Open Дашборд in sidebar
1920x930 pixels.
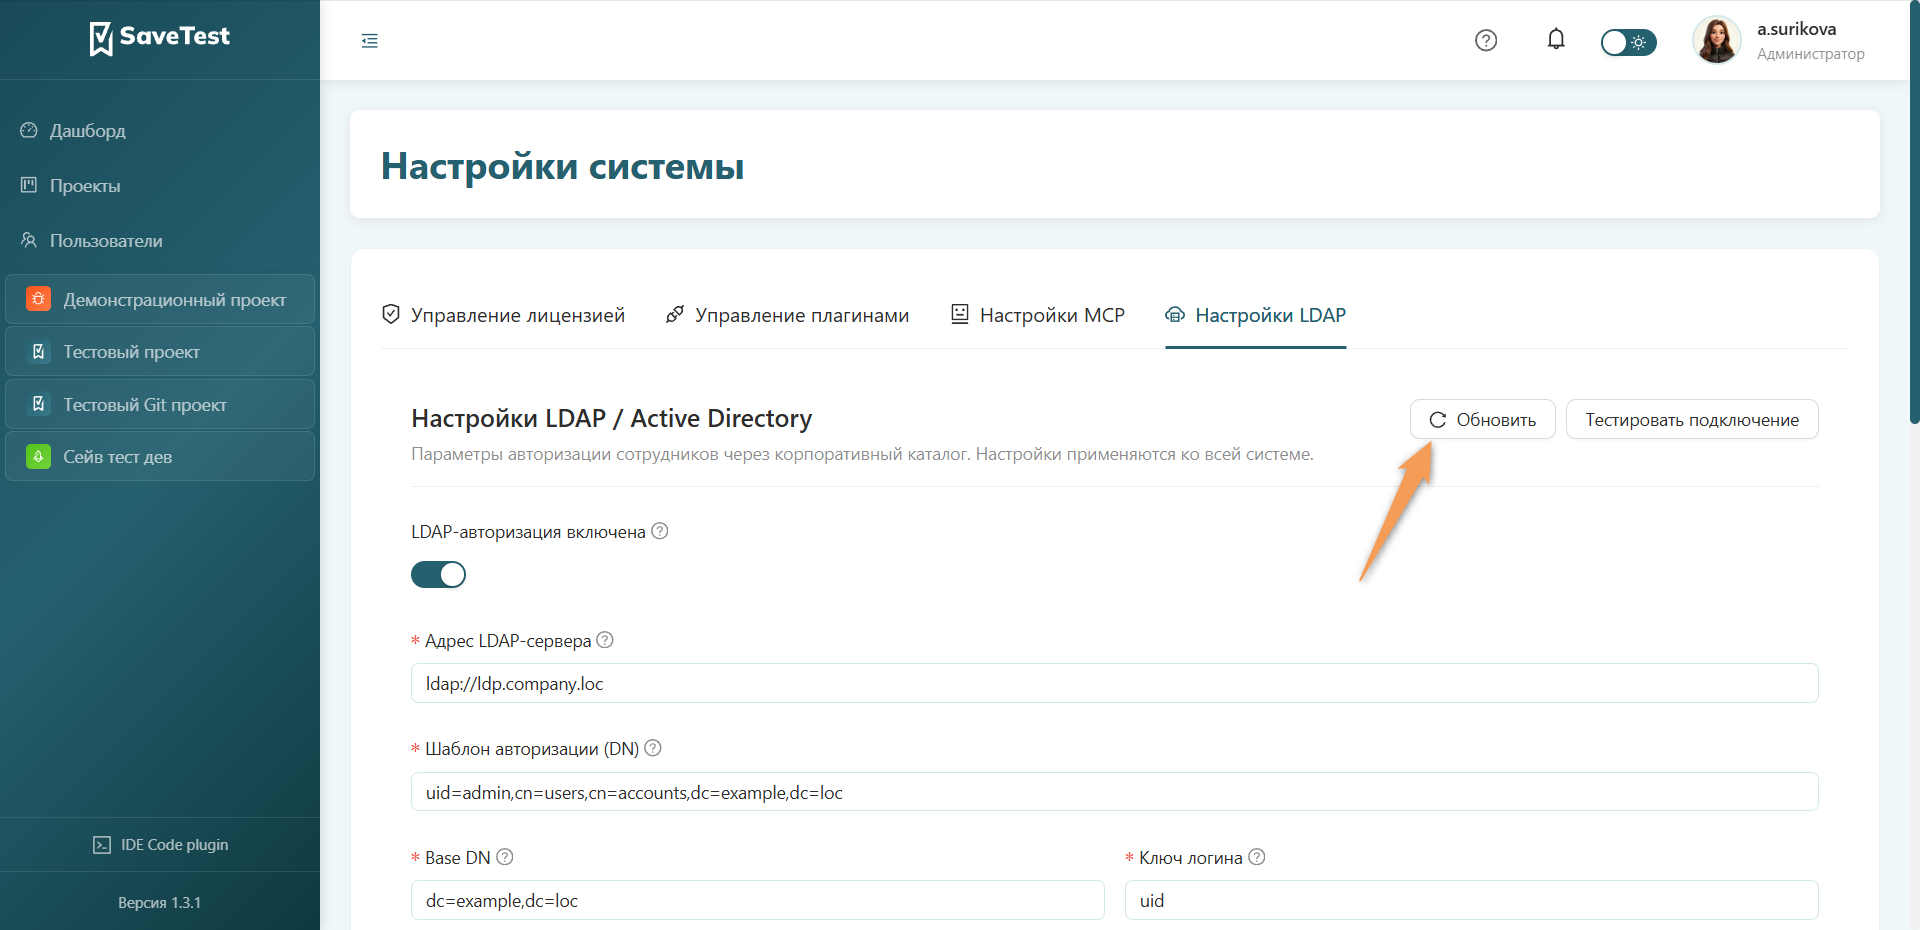click(x=160, y=131)
